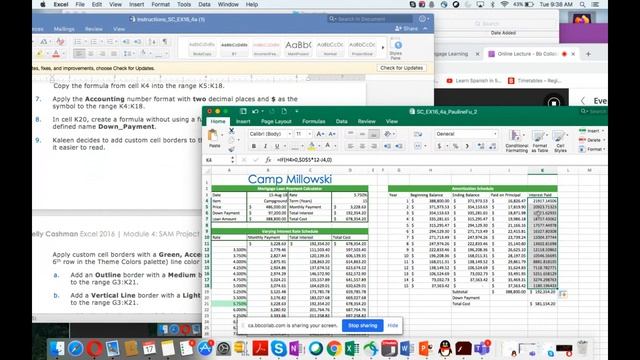Viewport: 640px width, 360px height.
Task: Toggle show paragraph marks in Word
Action: coord(165,42)
